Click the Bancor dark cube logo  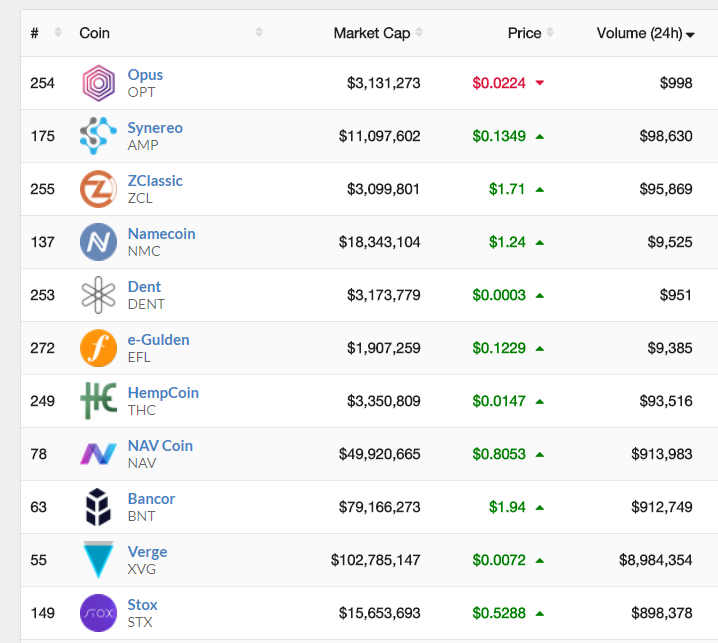(x=98, y=507)
